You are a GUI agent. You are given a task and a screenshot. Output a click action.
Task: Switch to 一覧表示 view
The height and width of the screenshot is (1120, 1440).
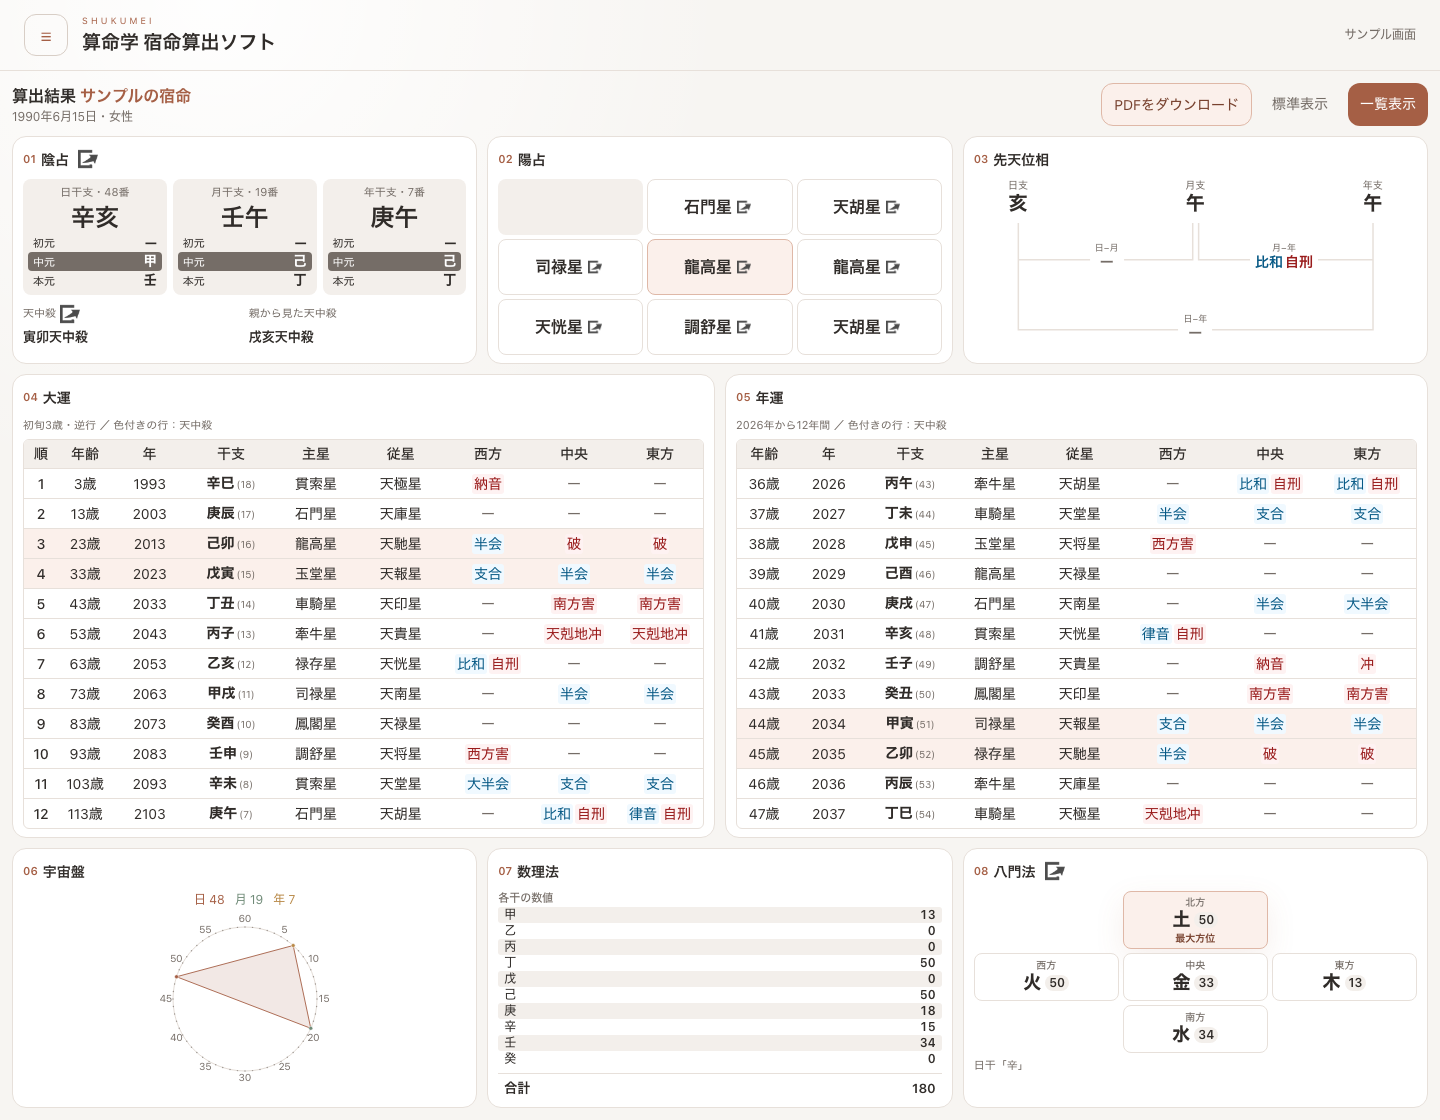(1387, 104)
